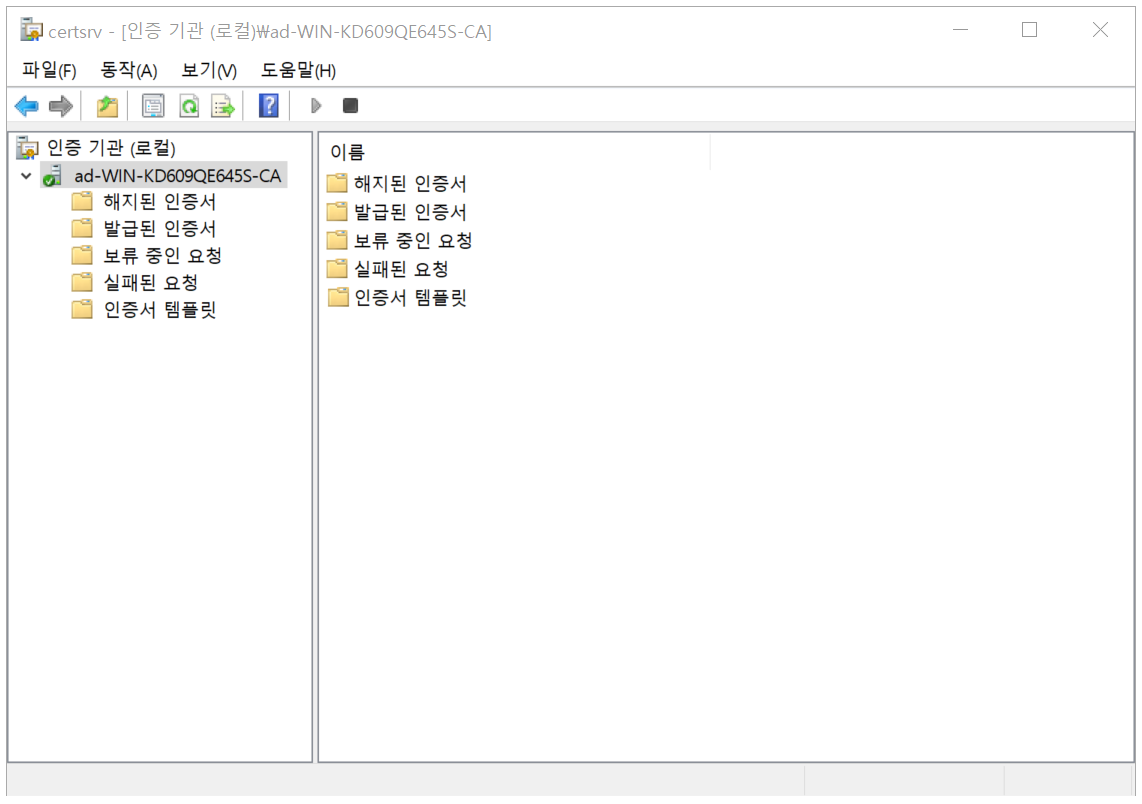
Task: Open the blue Help question mark icon
Action: tap(269, 106)
